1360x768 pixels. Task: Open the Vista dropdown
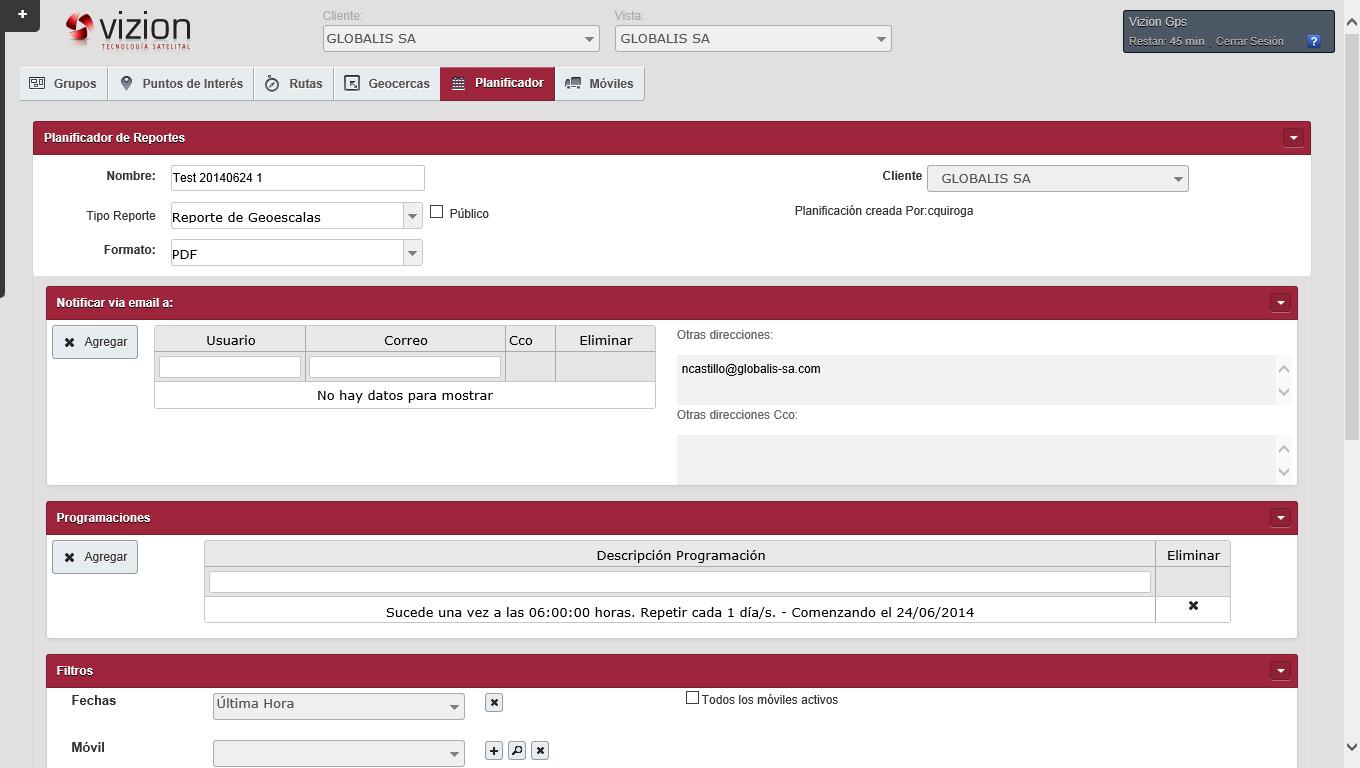click(x=753, y=39)
